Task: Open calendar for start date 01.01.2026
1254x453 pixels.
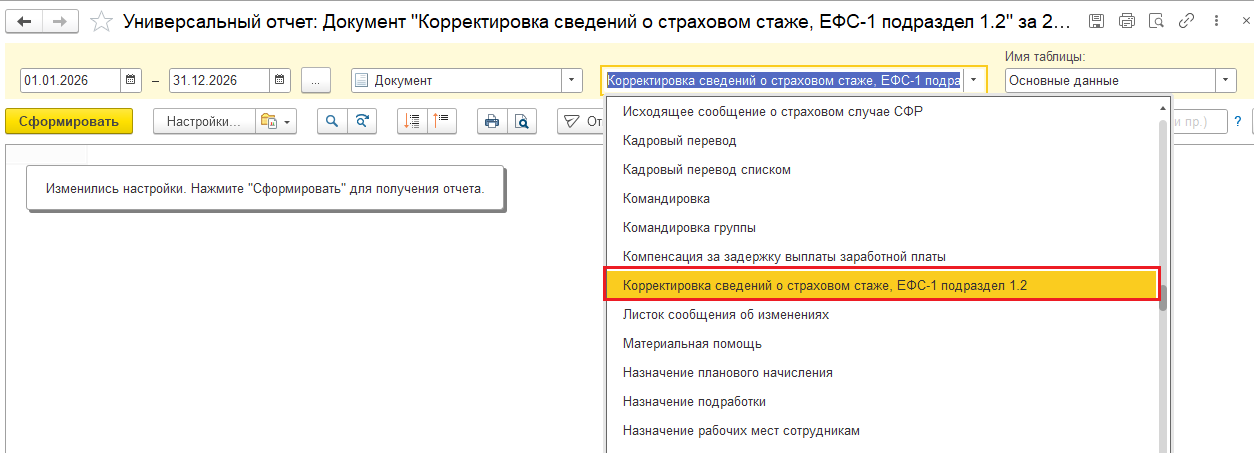Action: pyautogui.click(x=131, y=80)
